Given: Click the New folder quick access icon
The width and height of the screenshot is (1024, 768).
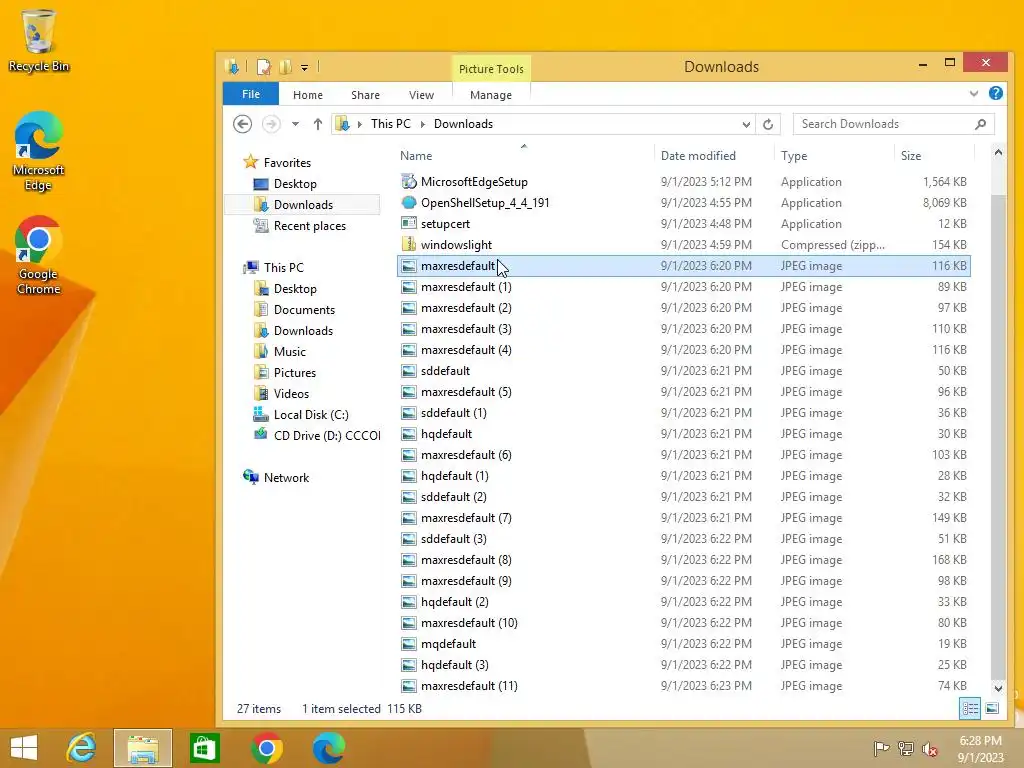Looking at the screenshot, I should (285, 67).
